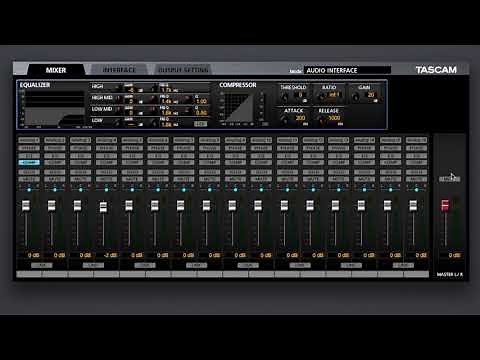Click the compressor ATTACK knob

[x=284, y=120]
